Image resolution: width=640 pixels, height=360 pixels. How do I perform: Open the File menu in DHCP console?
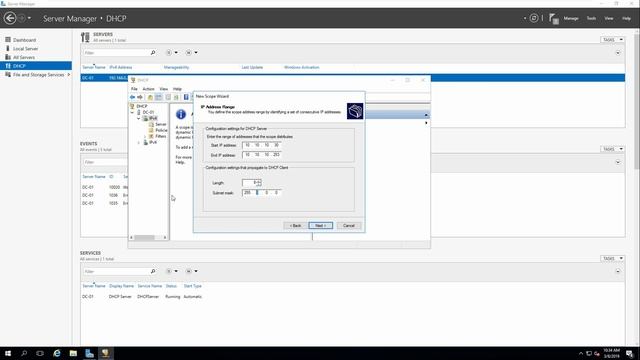134,89
